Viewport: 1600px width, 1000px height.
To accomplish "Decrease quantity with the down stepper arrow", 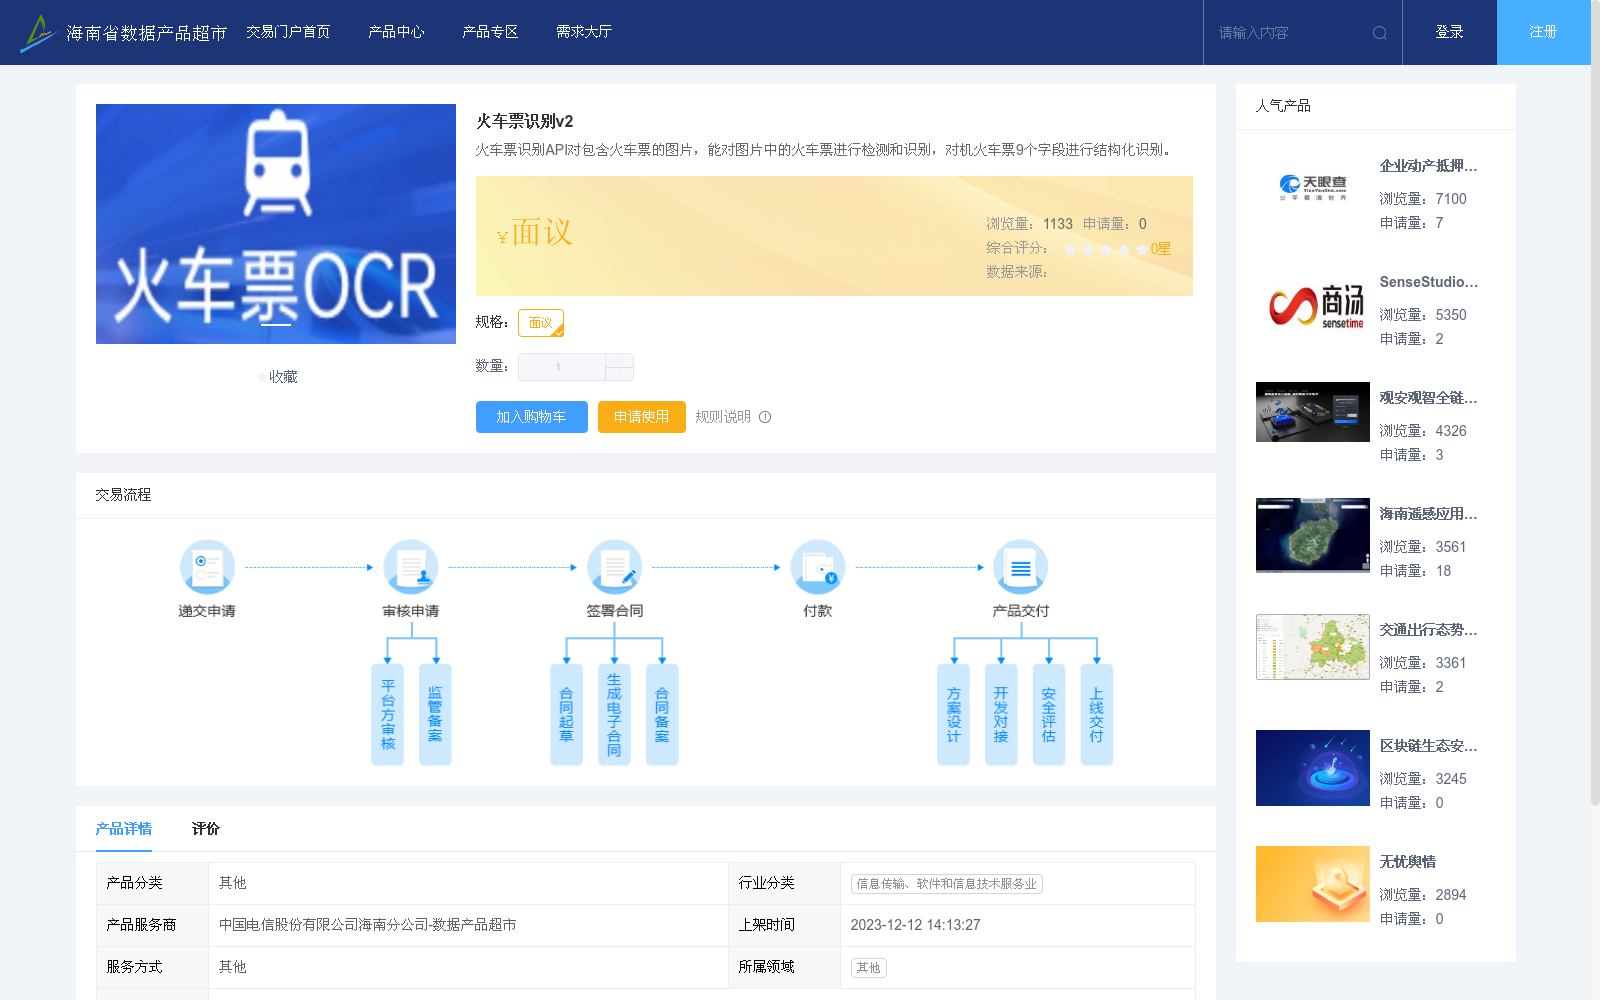I will [620, 373].
